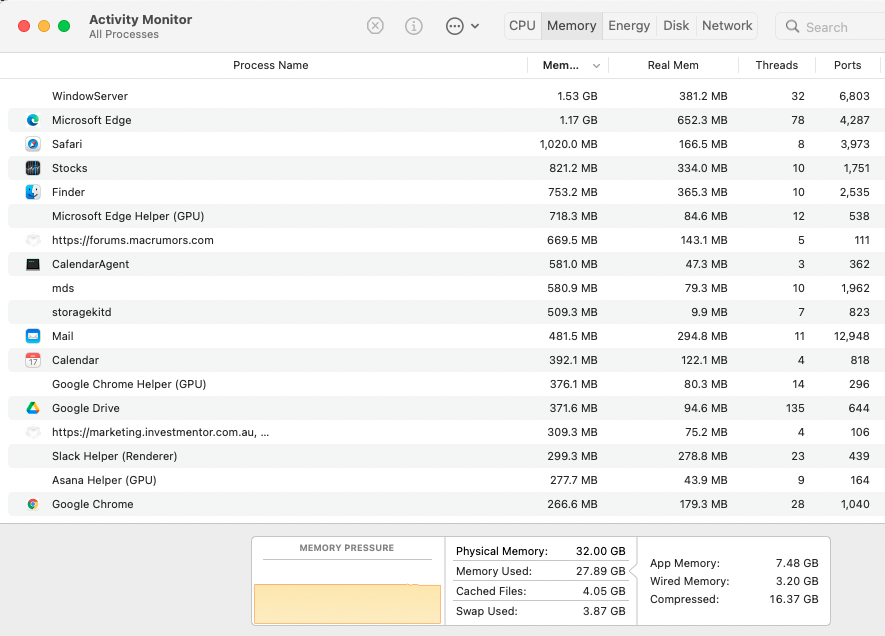Click into the Search field

click(x=830, y=27)
